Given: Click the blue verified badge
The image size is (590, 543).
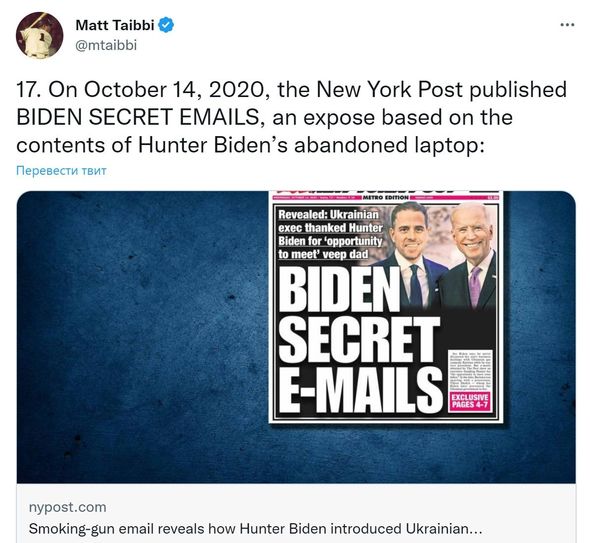Looking at the screenshot, I should pos(166,25).
